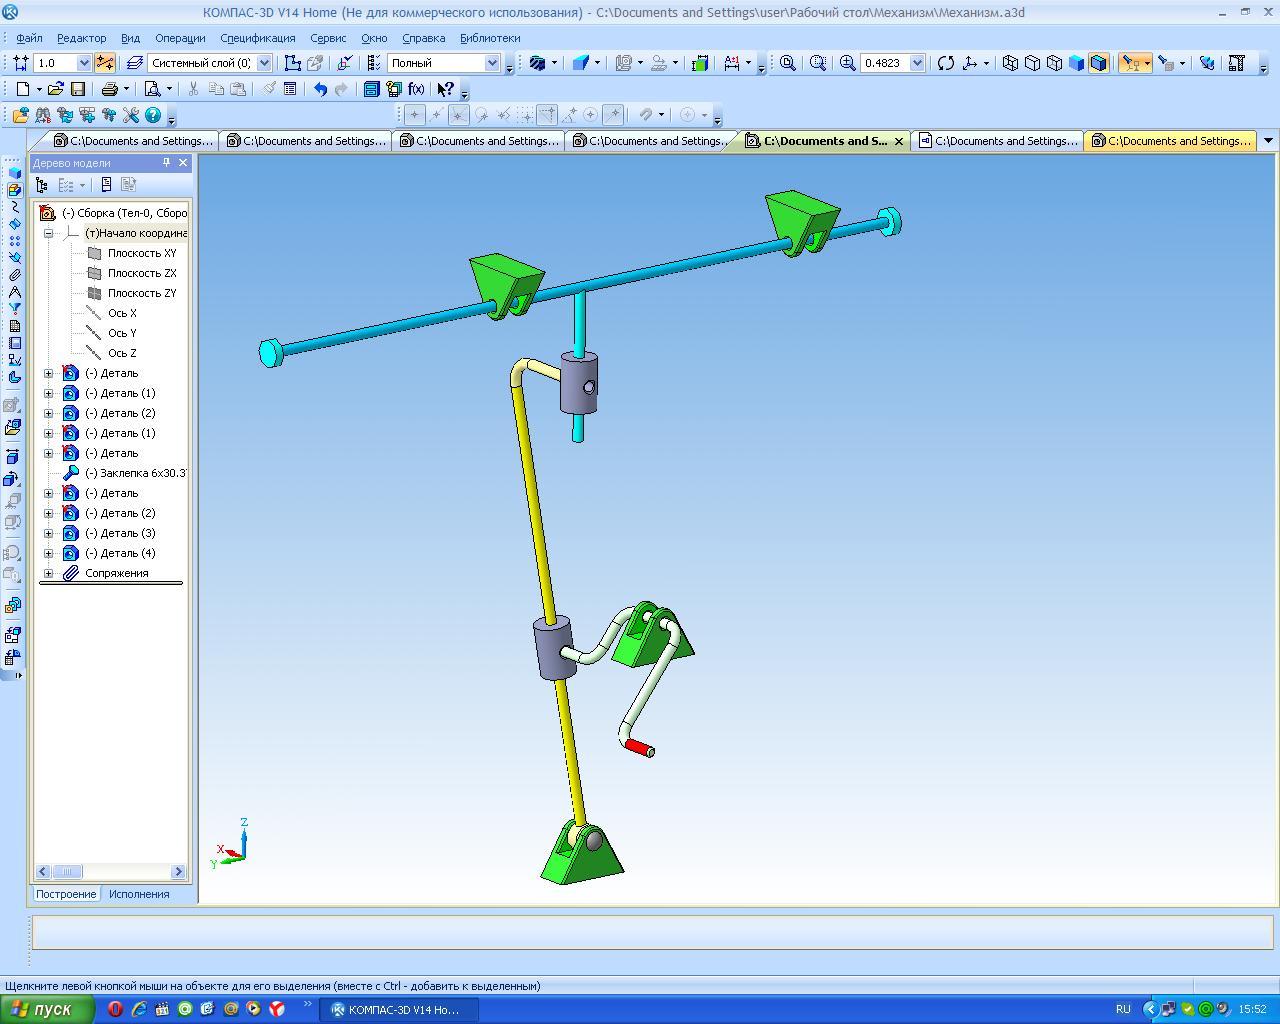Toggle shaded with edges display mode
Viewport: 1280px width, 1024px height.
click(1098, 63)
